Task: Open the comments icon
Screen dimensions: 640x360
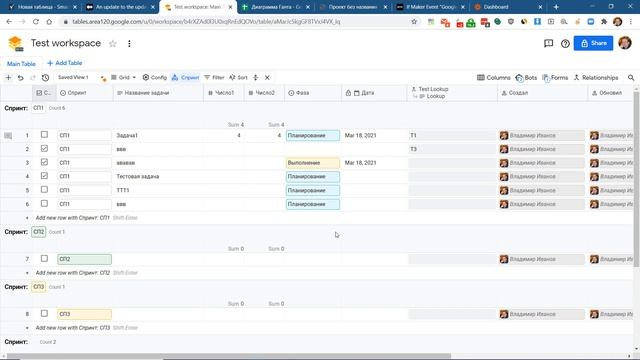Action: pos(549,43)
